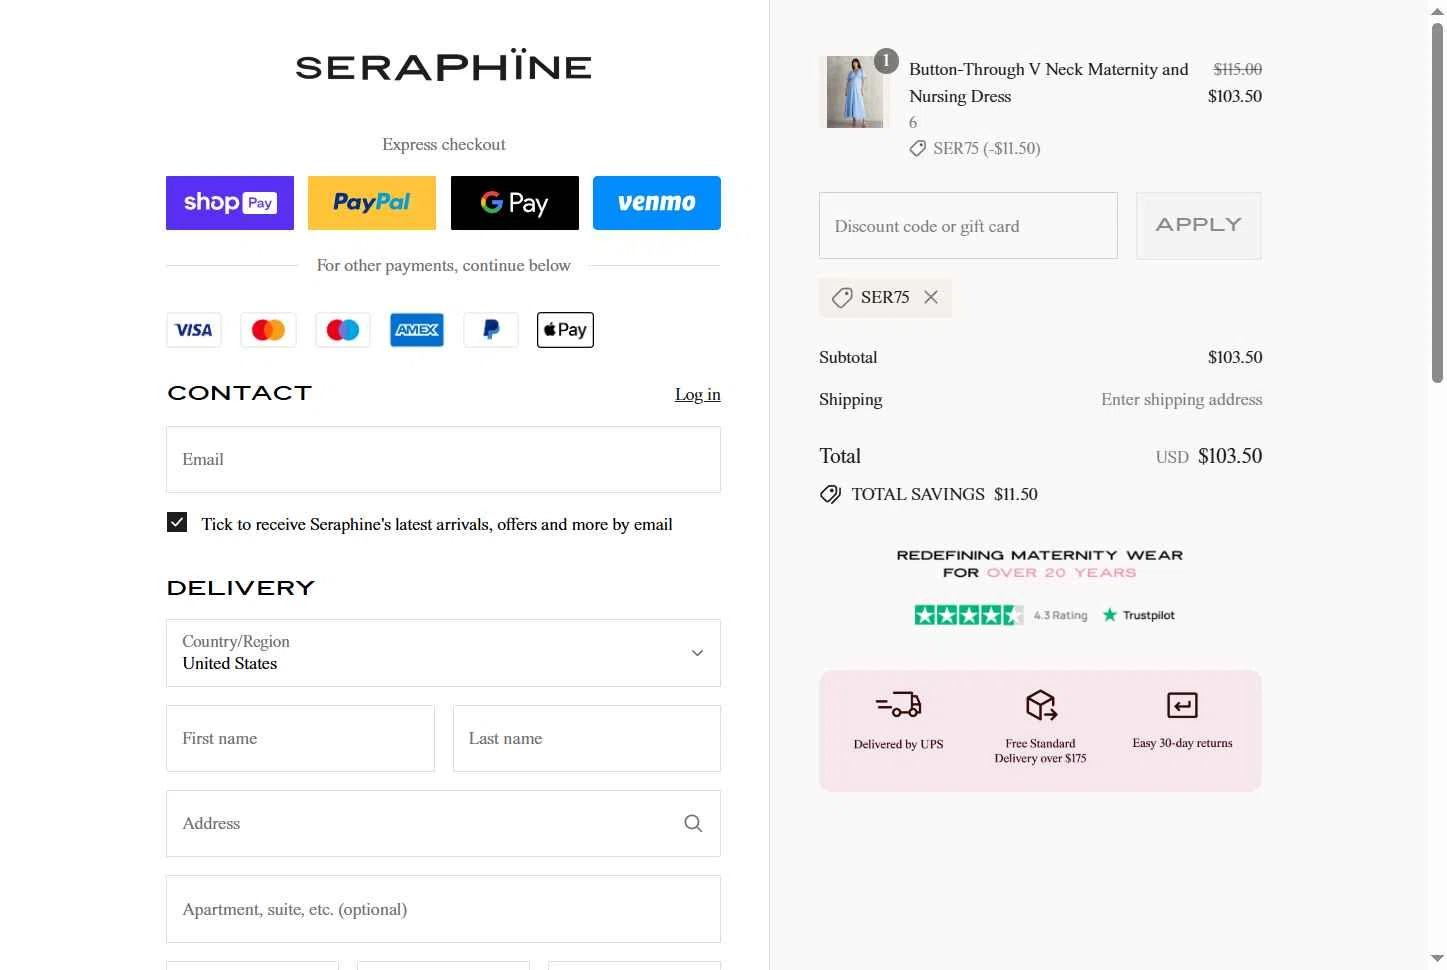Click the 'Enter shipping address' text
This screenshot has height=970, width=1447.
(x=1182, y=400)
